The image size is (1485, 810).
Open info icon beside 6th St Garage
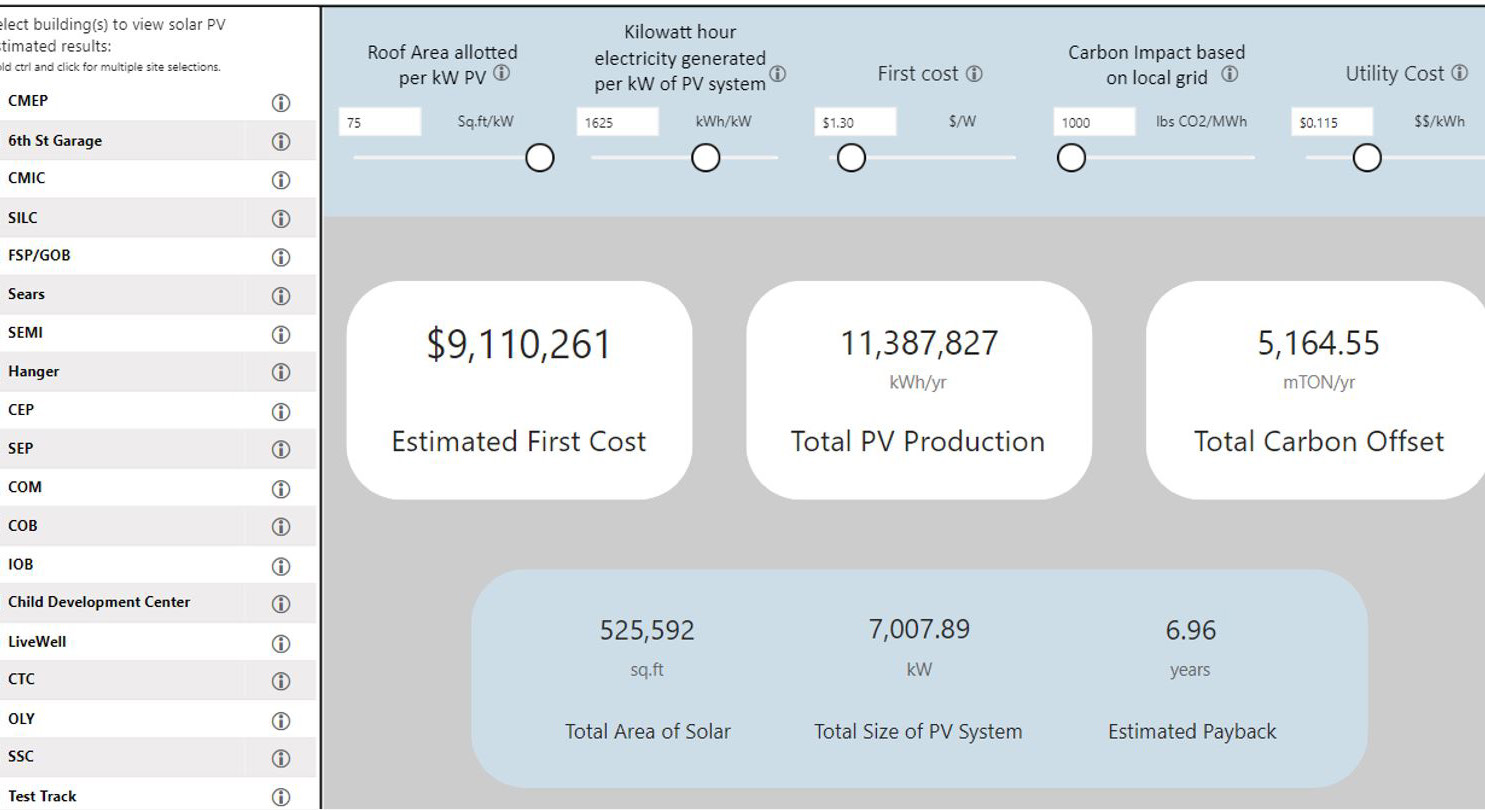tap(281, 141)
